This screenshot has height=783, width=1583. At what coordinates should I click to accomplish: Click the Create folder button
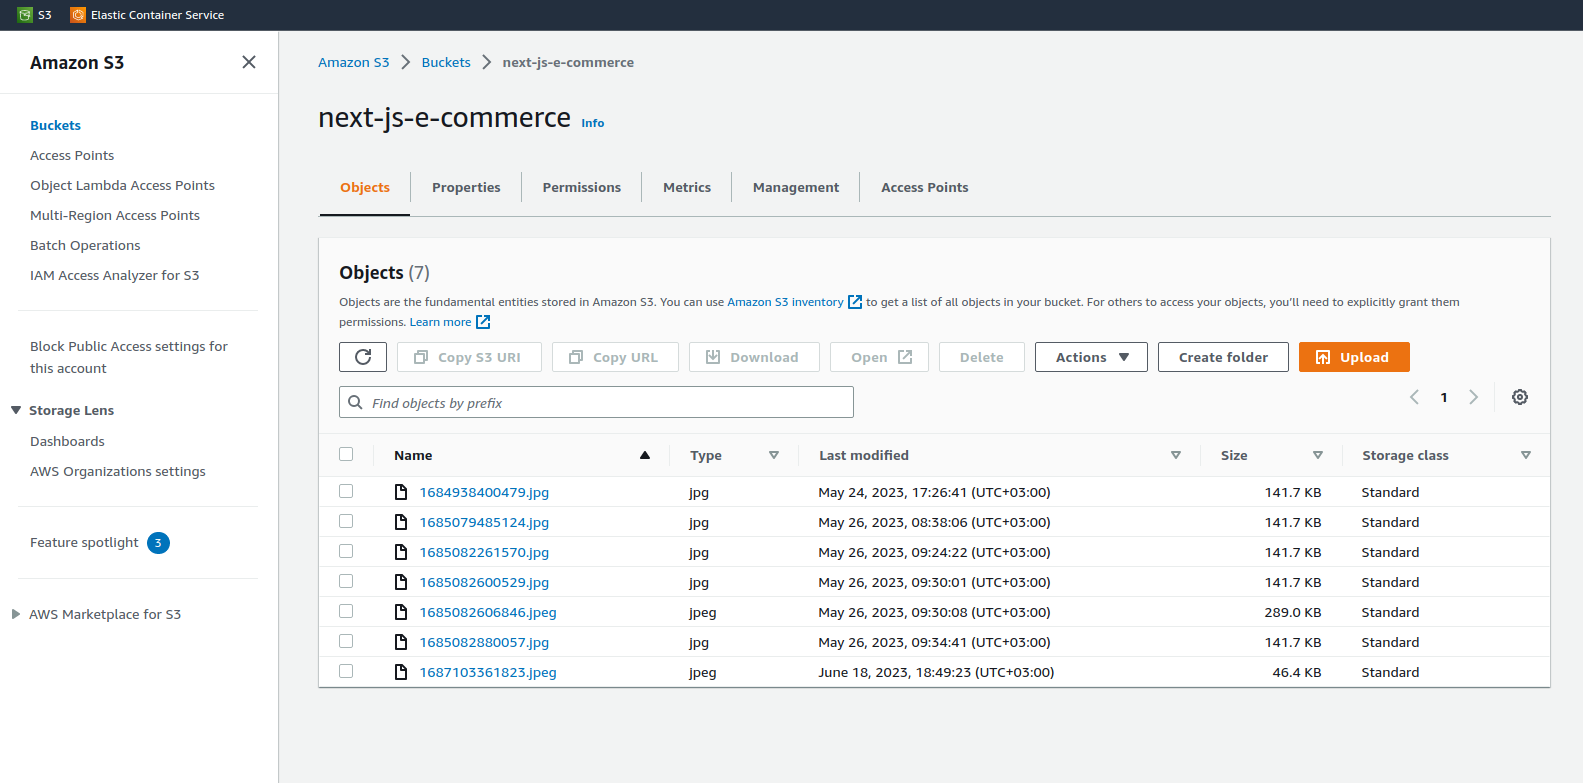tap(1223, 357)
